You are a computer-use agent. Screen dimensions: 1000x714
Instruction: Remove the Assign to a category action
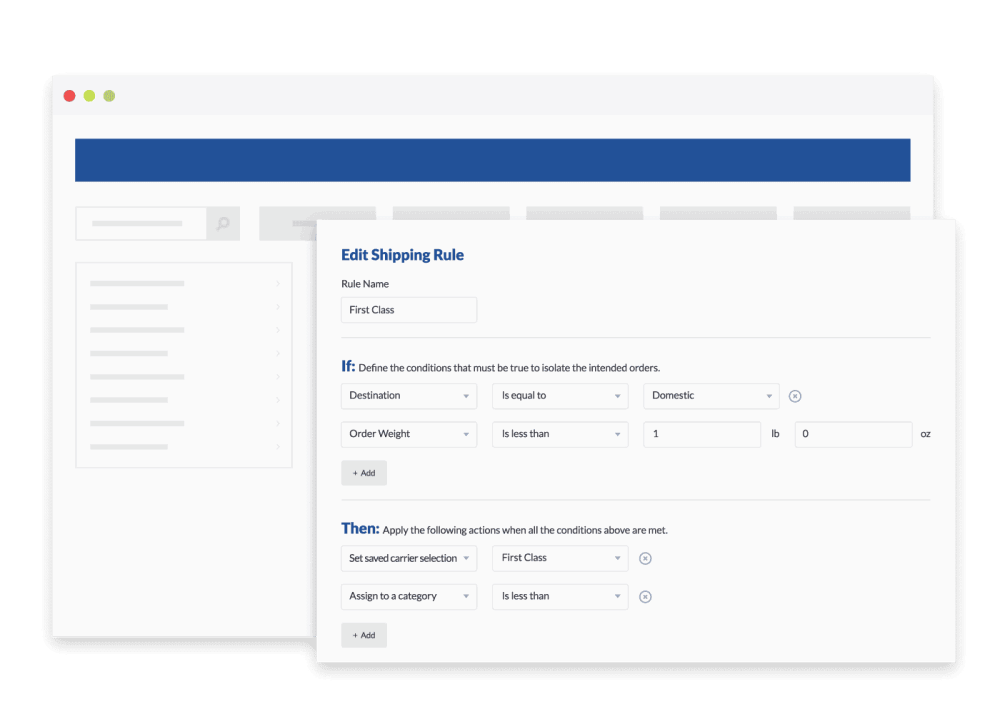click(645, 597)
